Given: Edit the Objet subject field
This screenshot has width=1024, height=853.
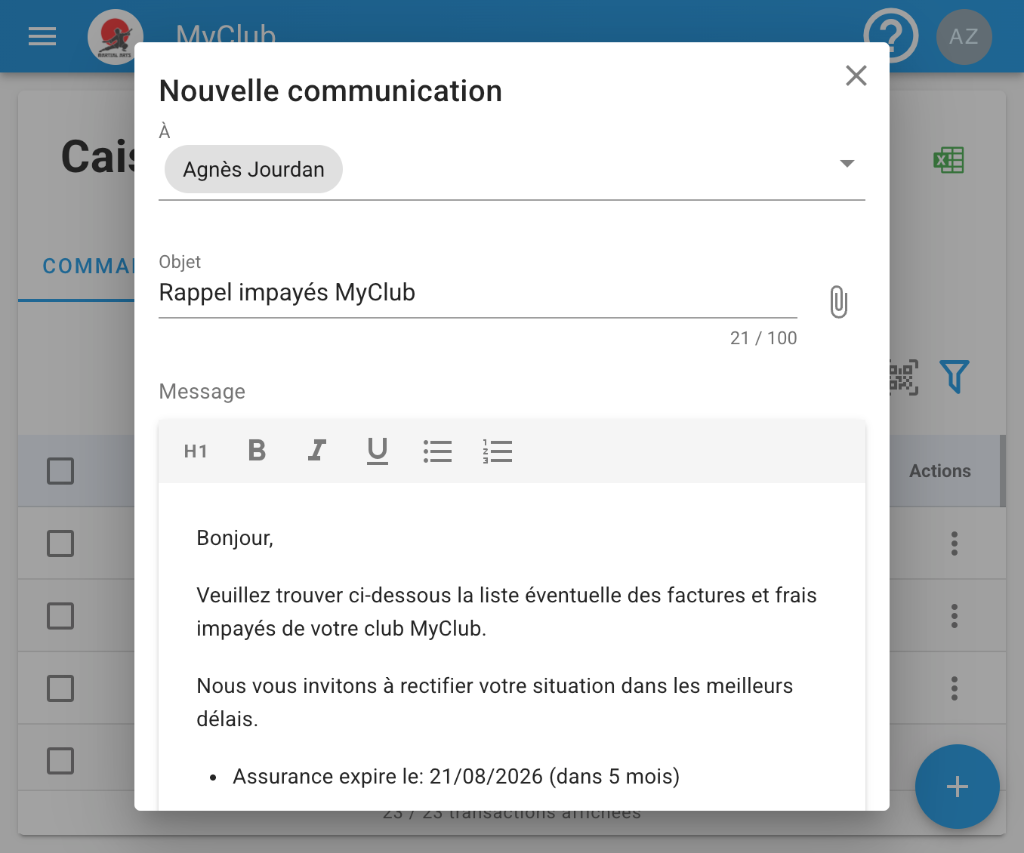Looking at the screenshot, I should [477, 293].
